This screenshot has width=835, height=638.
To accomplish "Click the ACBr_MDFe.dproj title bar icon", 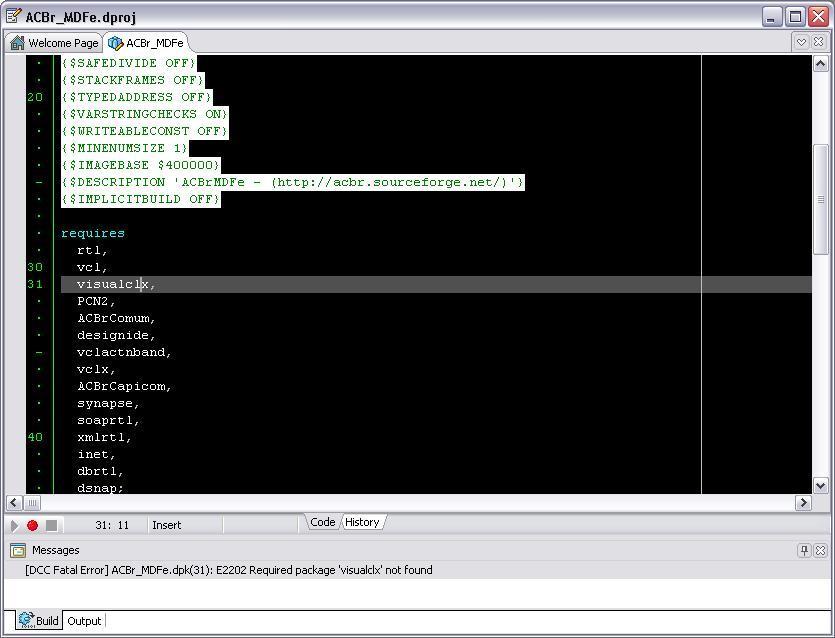I will 13,17.
